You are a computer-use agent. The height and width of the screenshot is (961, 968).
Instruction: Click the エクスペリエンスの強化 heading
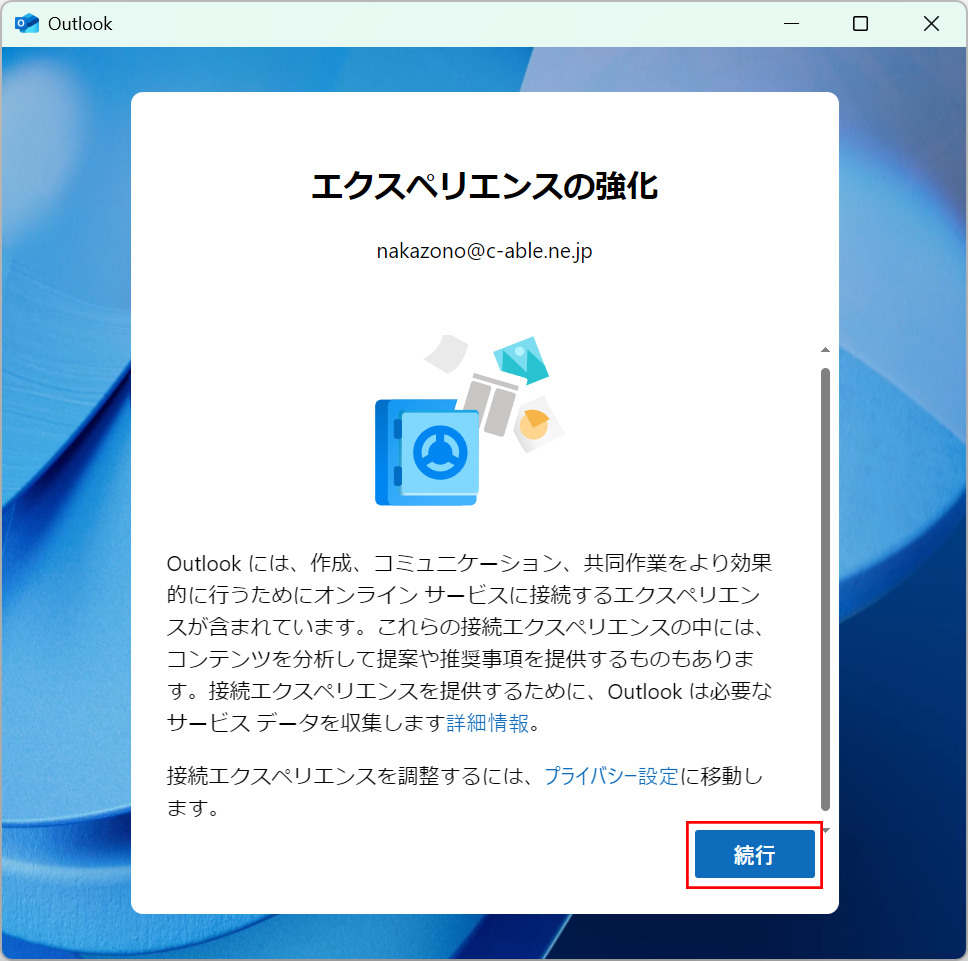(x=485, y=186)
